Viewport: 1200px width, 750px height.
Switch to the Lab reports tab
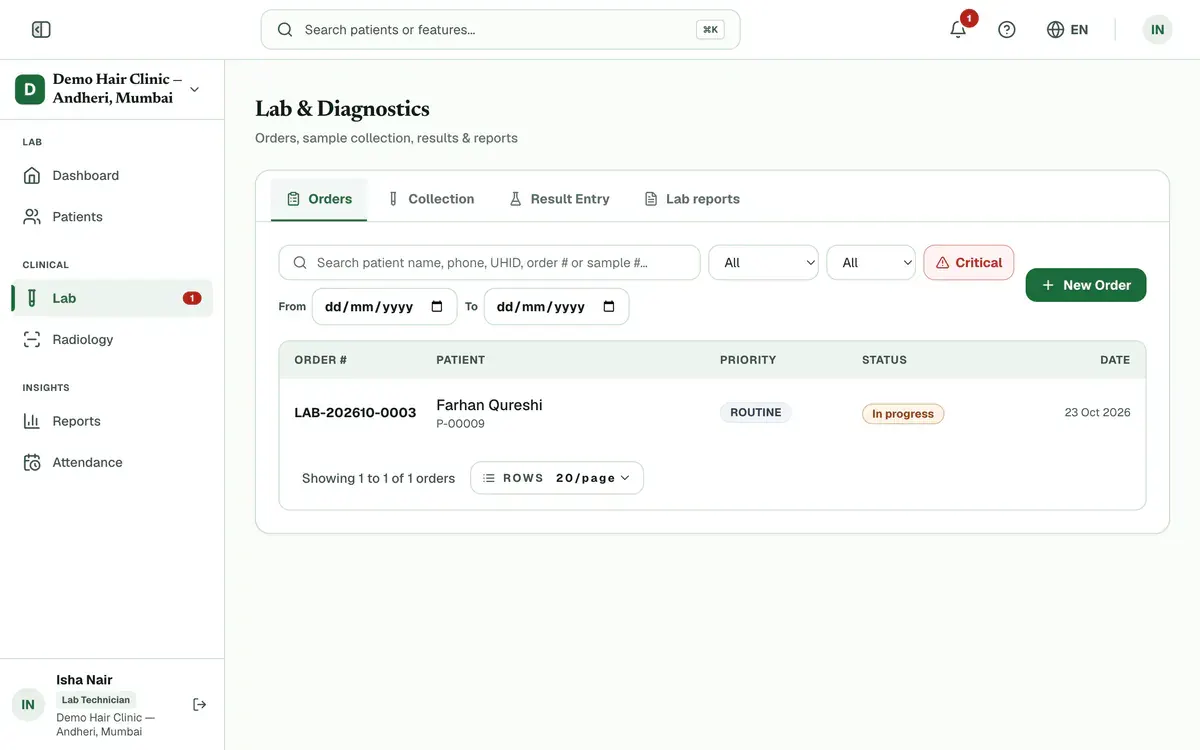tap(692, 199)
